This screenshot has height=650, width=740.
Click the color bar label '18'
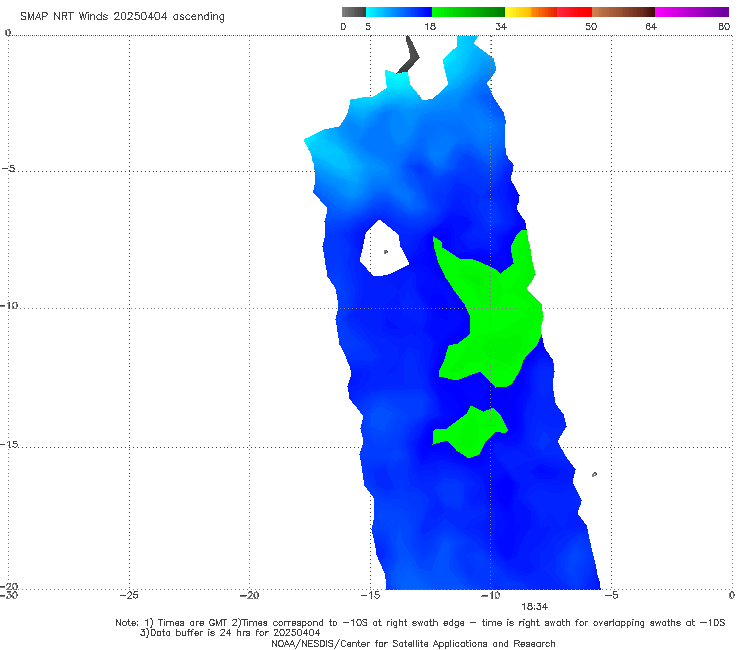430,26
